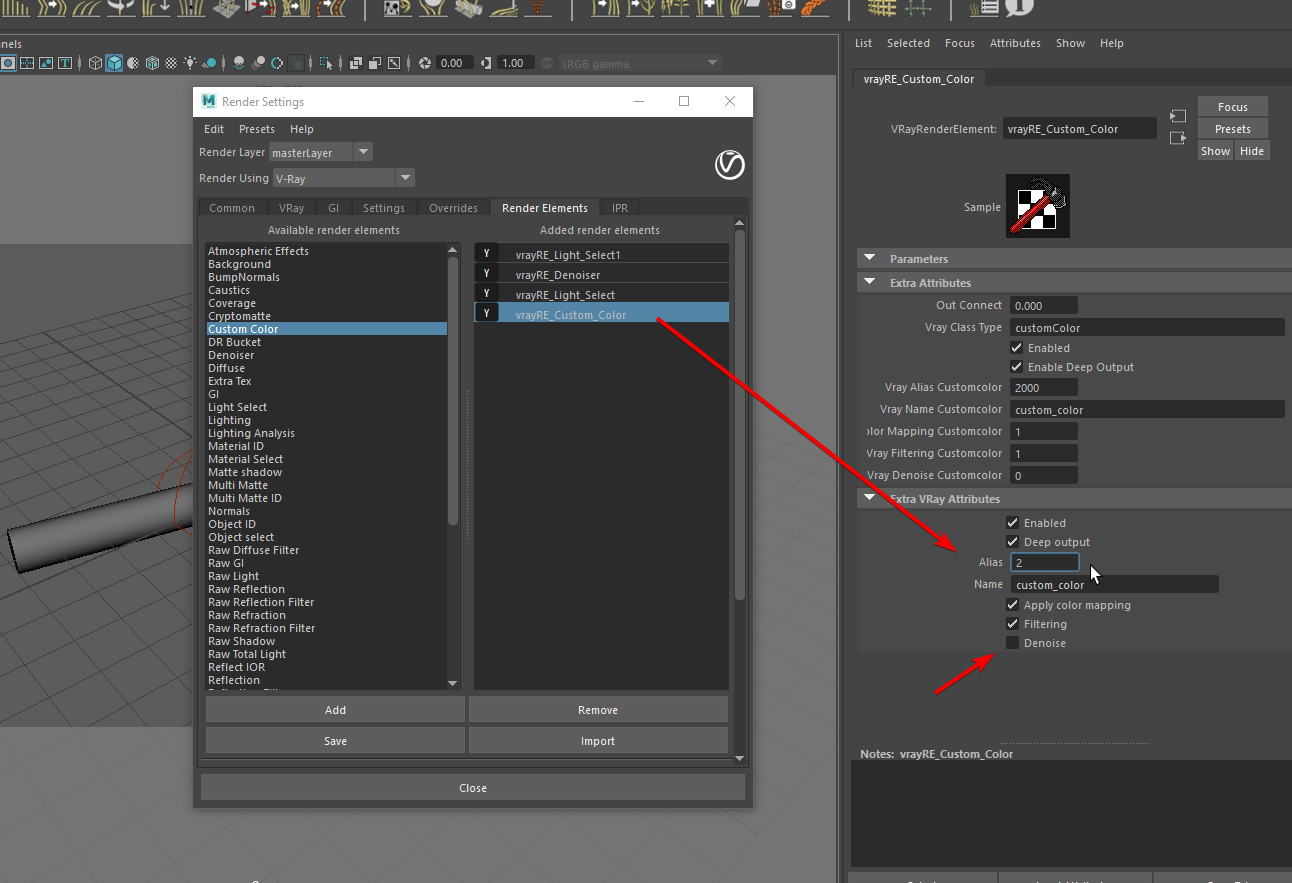The width and height of the screenshot is (1292, 883).
Task: Click the light bulb use-all-lights icon
Action: (x=190, y=63)
